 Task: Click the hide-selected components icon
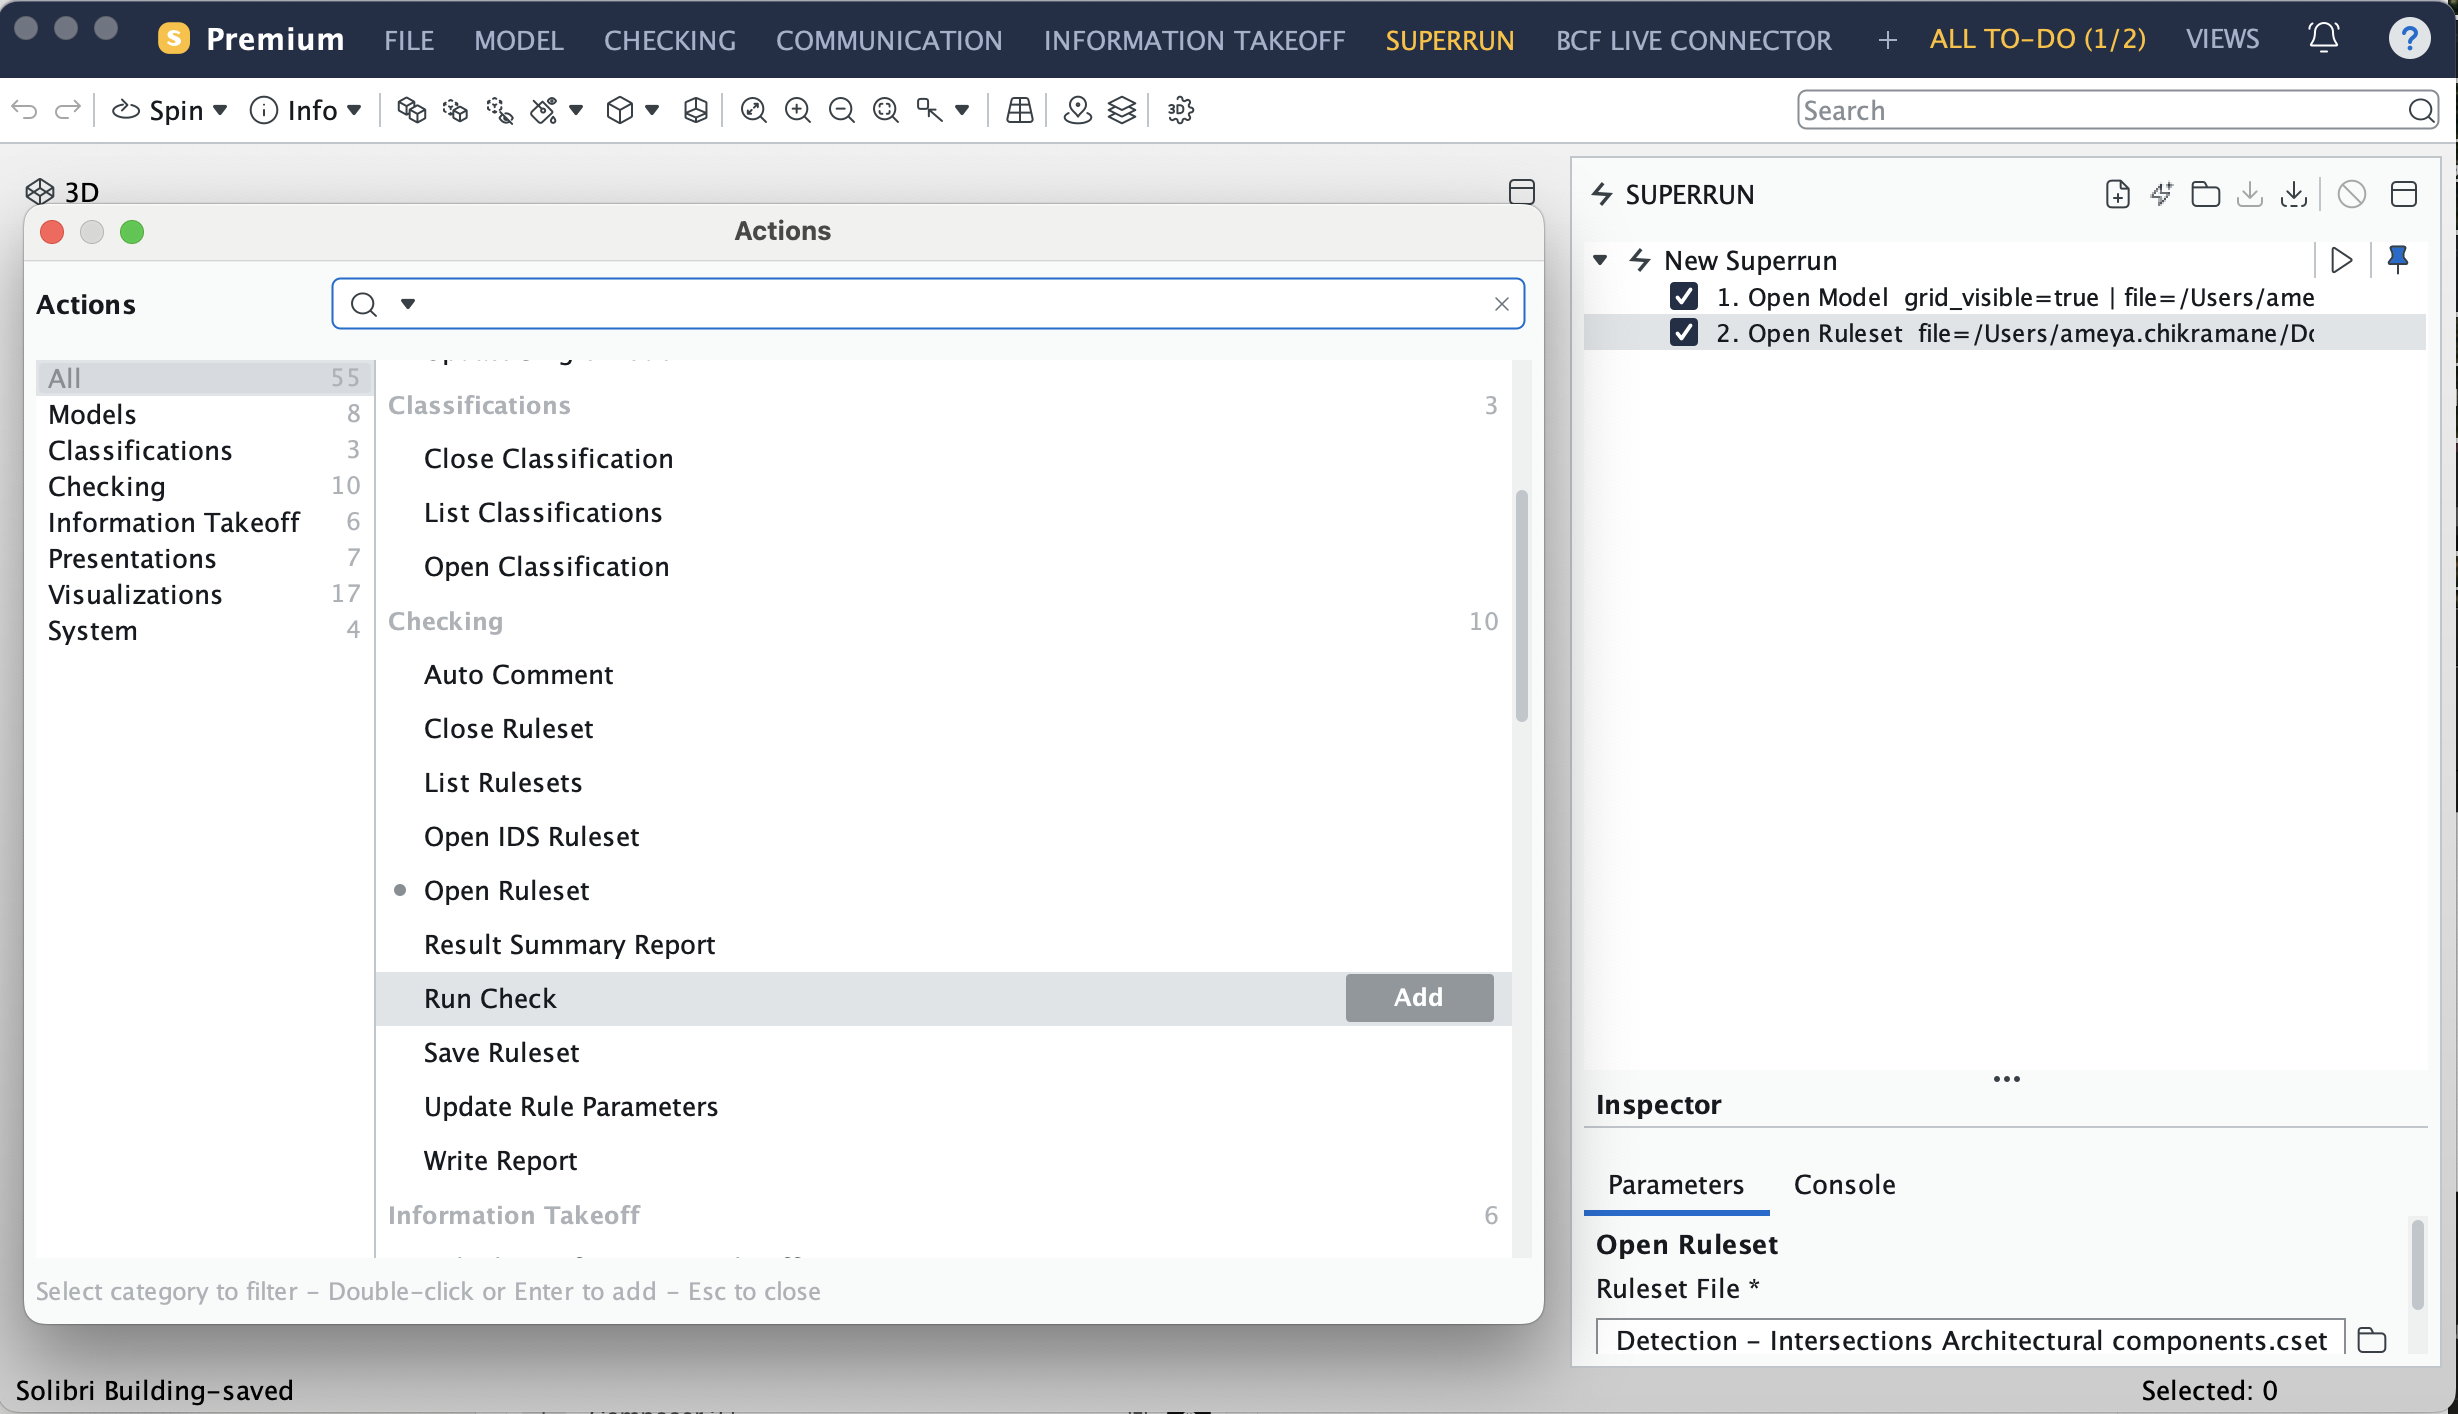click(499, 110)
